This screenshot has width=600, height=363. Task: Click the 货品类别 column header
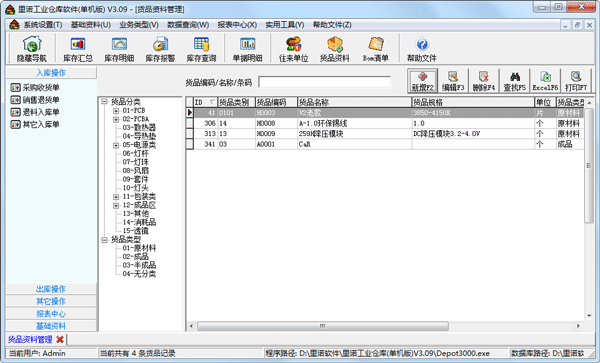click(x=236, y=102)
